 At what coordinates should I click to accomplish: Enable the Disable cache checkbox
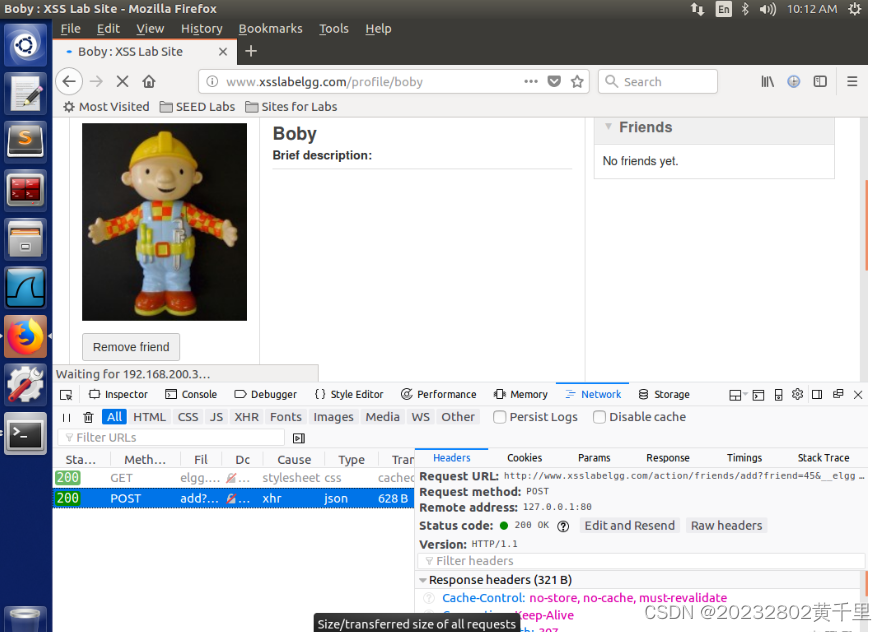pyautogui.click(x=599, y=417)
